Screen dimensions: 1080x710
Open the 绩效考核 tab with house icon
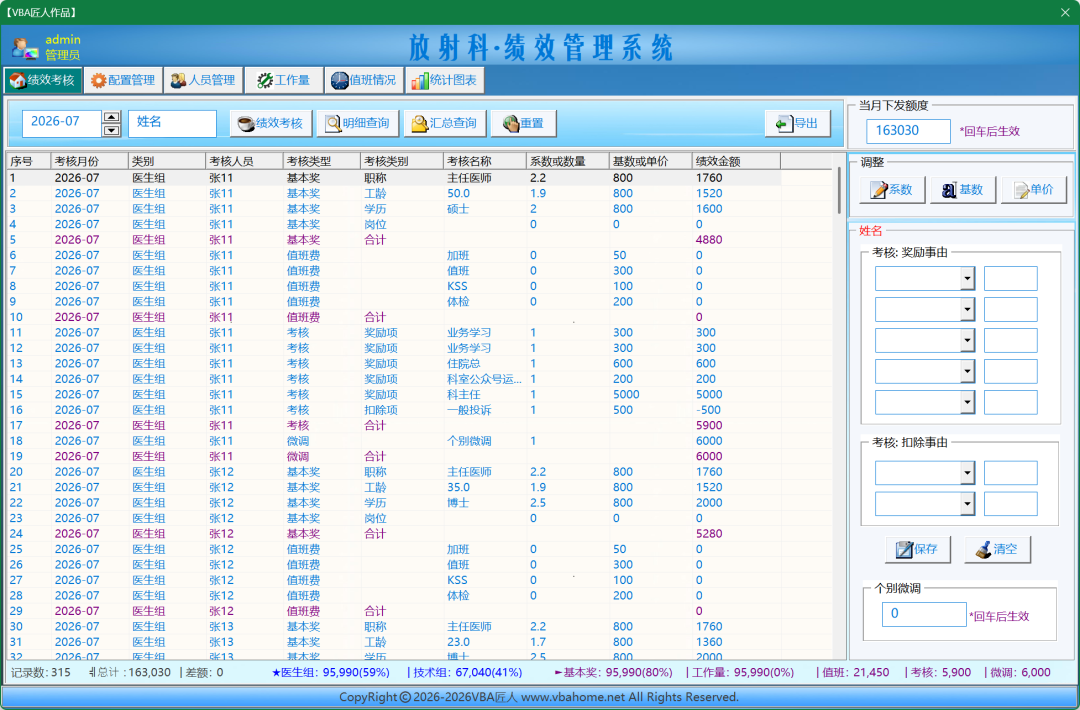point(43,81)
